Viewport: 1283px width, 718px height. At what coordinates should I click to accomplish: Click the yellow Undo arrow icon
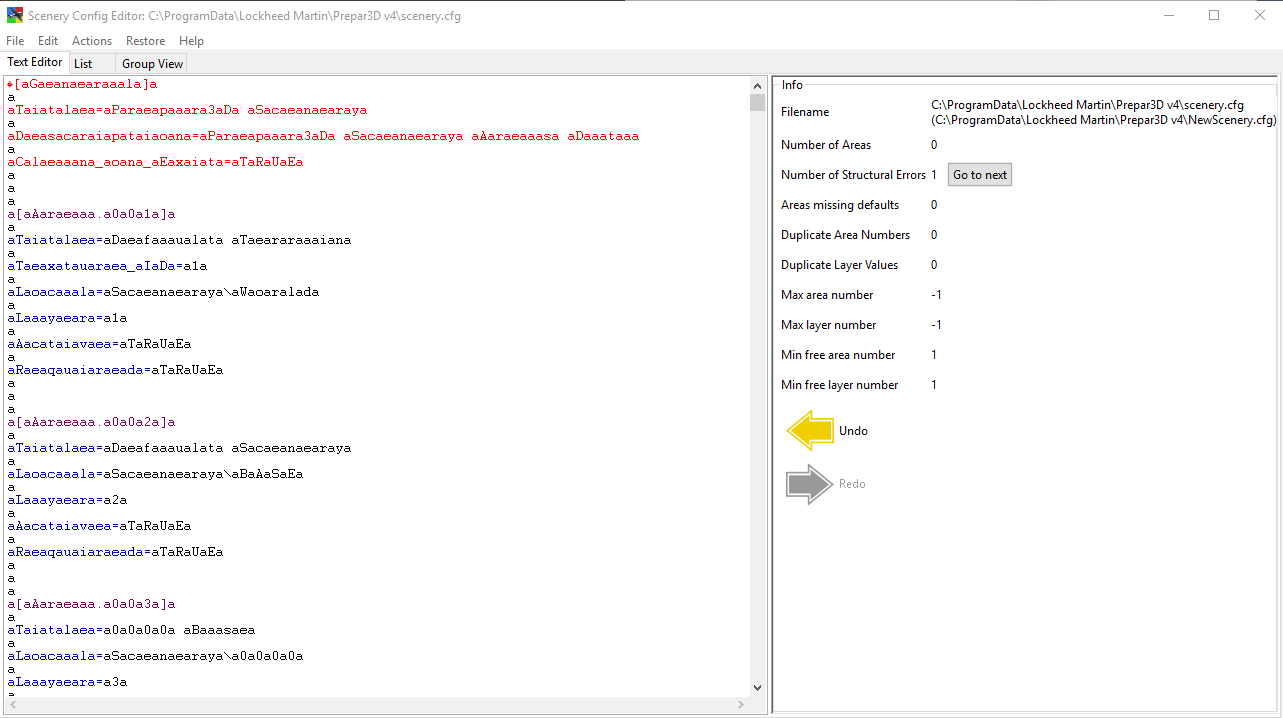click(x=810, y=431)
